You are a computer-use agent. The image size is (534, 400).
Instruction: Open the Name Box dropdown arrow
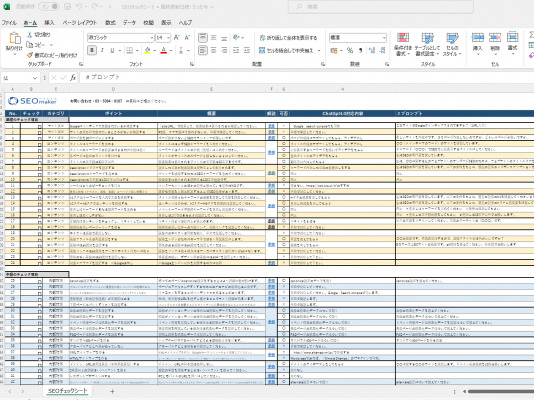(34, 78)
